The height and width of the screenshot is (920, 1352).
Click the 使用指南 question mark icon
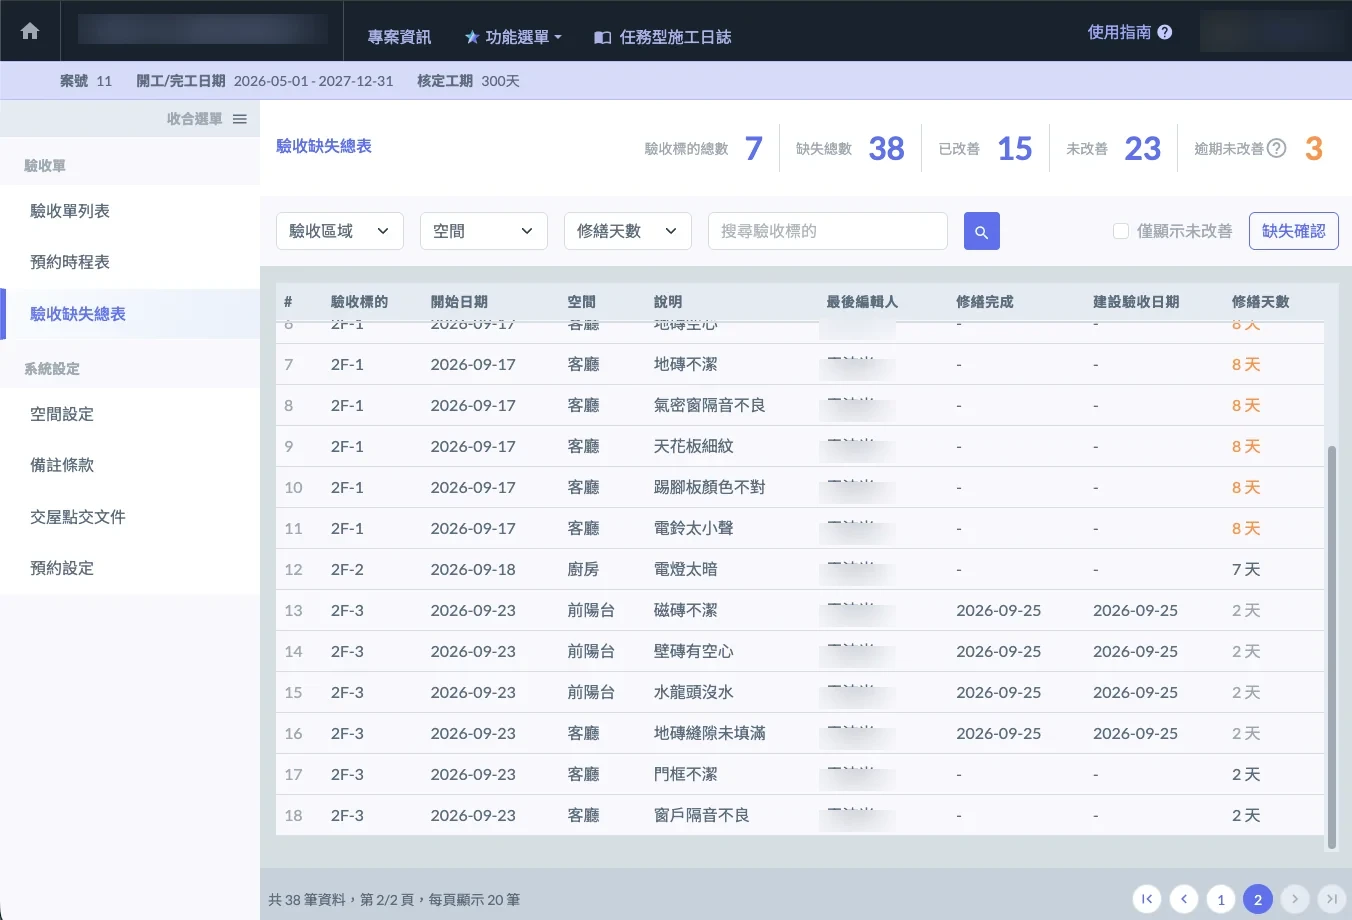pos(1165,32)
